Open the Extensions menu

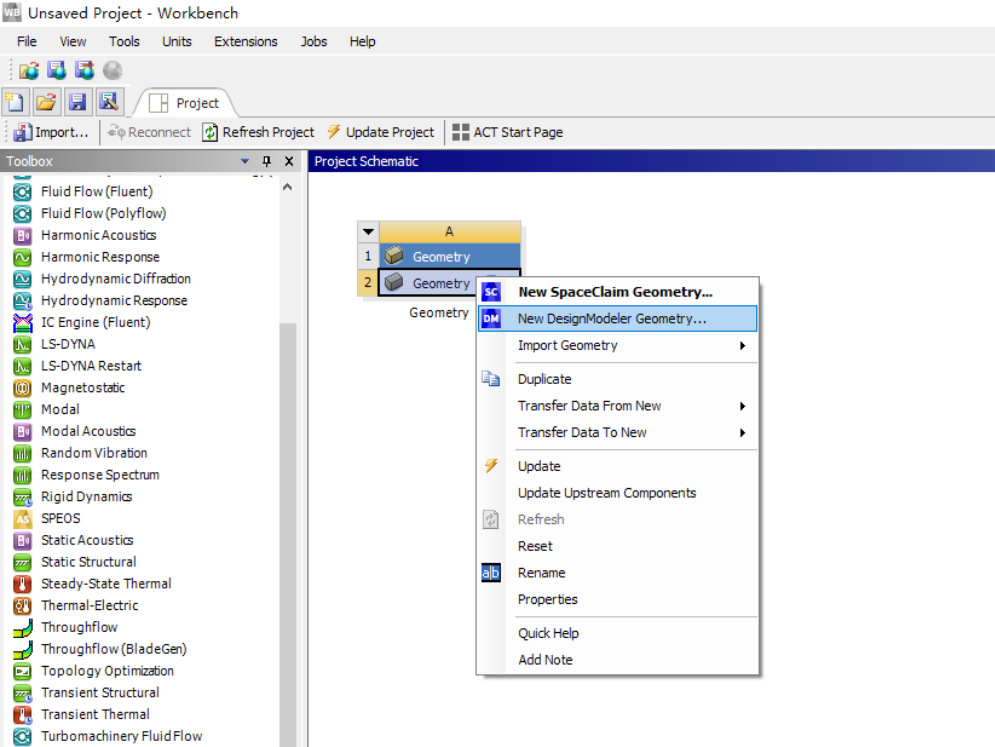[246, 42]
